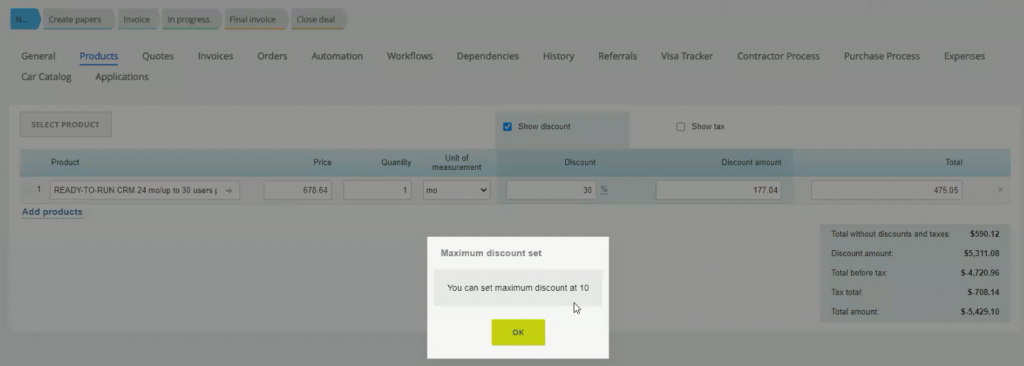Click Total without discounts value $590.12

pos(985,234)
